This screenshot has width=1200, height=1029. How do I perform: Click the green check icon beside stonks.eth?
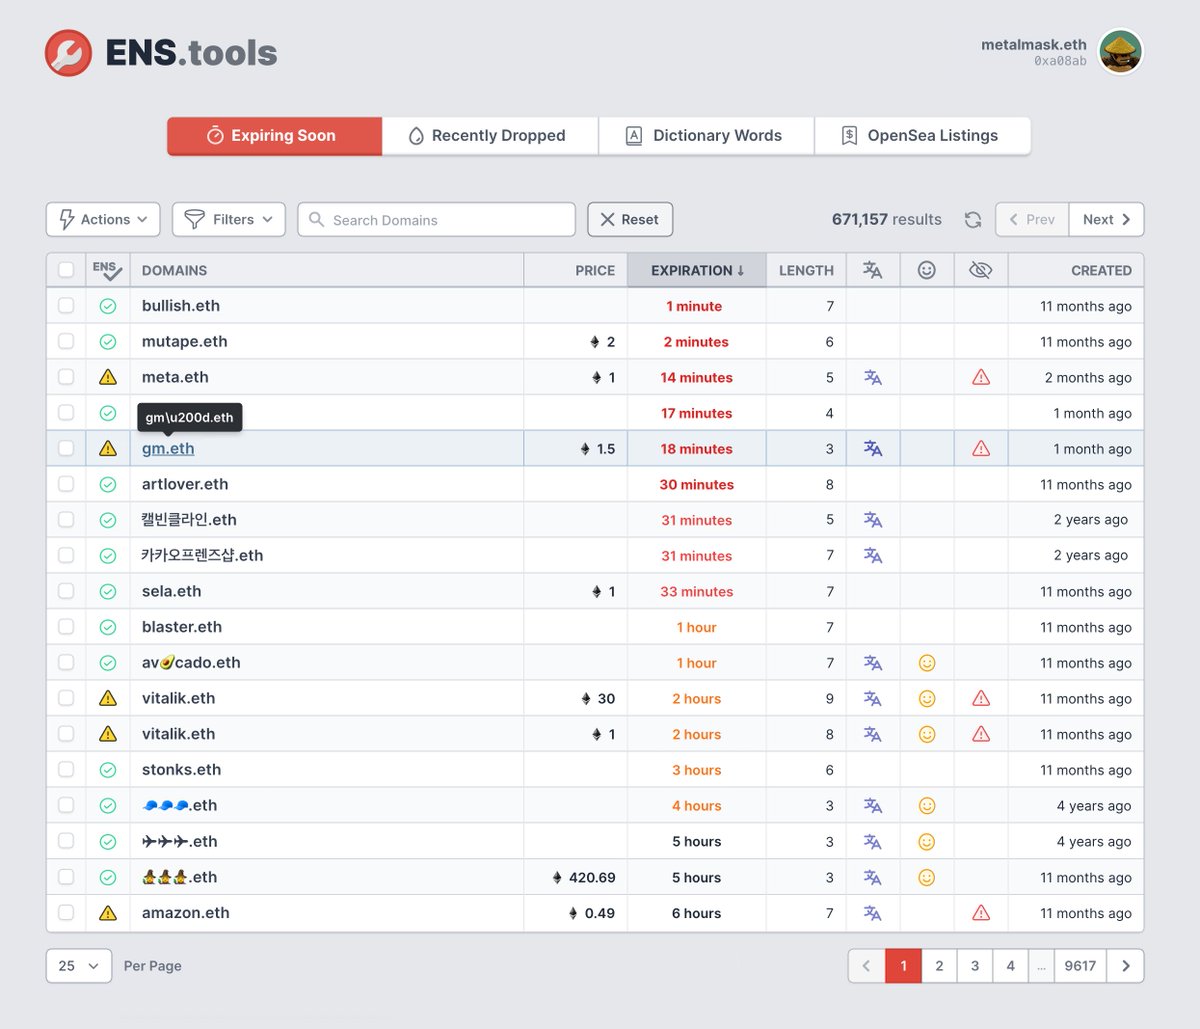click(x=108, y=770)
